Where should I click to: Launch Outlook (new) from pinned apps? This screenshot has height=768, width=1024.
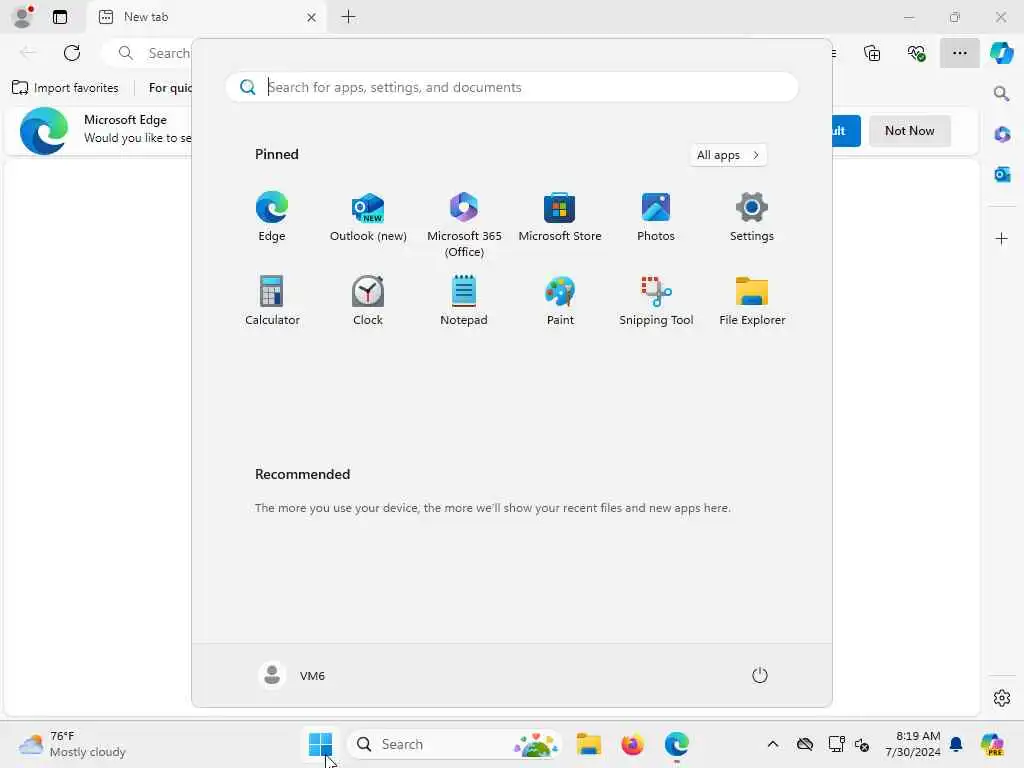tap(368, 217)
